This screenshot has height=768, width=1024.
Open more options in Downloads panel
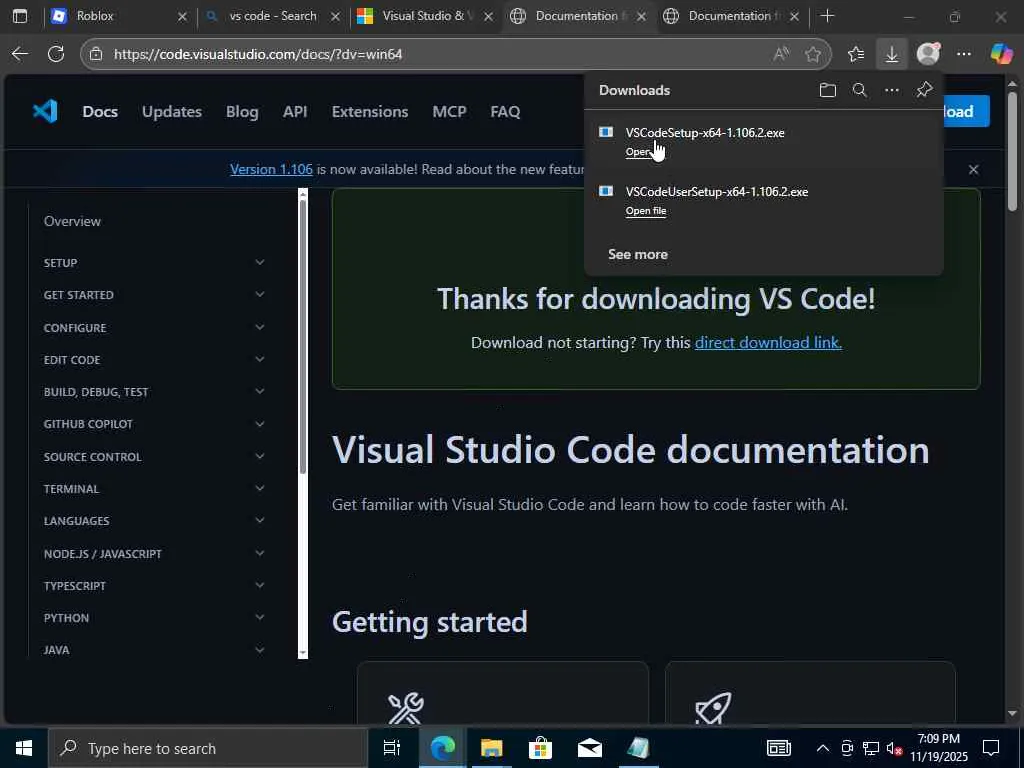pyautogui.click(x=891, y=90)
